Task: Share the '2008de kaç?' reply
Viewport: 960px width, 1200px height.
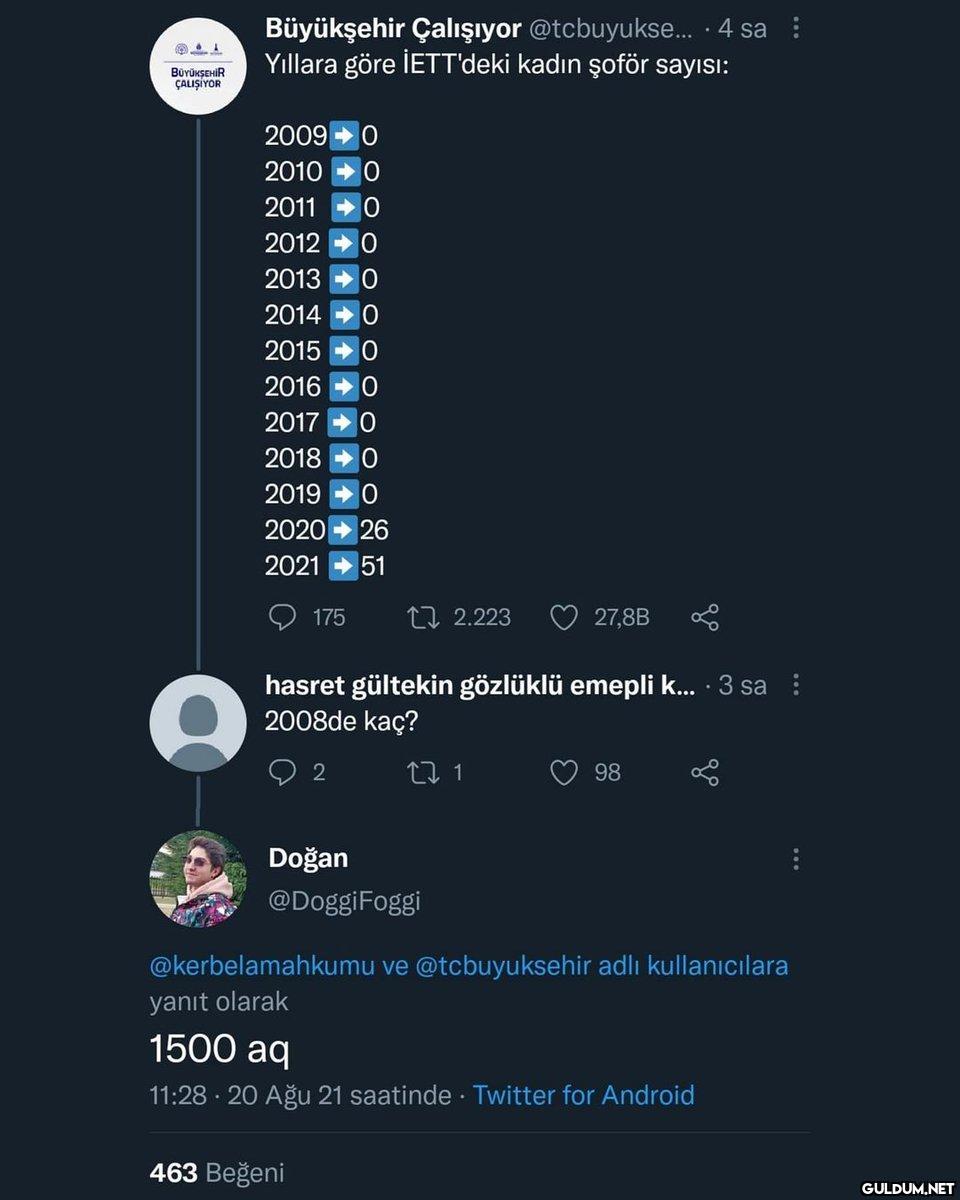Action: pyautogui.click(x=705, y=772)
